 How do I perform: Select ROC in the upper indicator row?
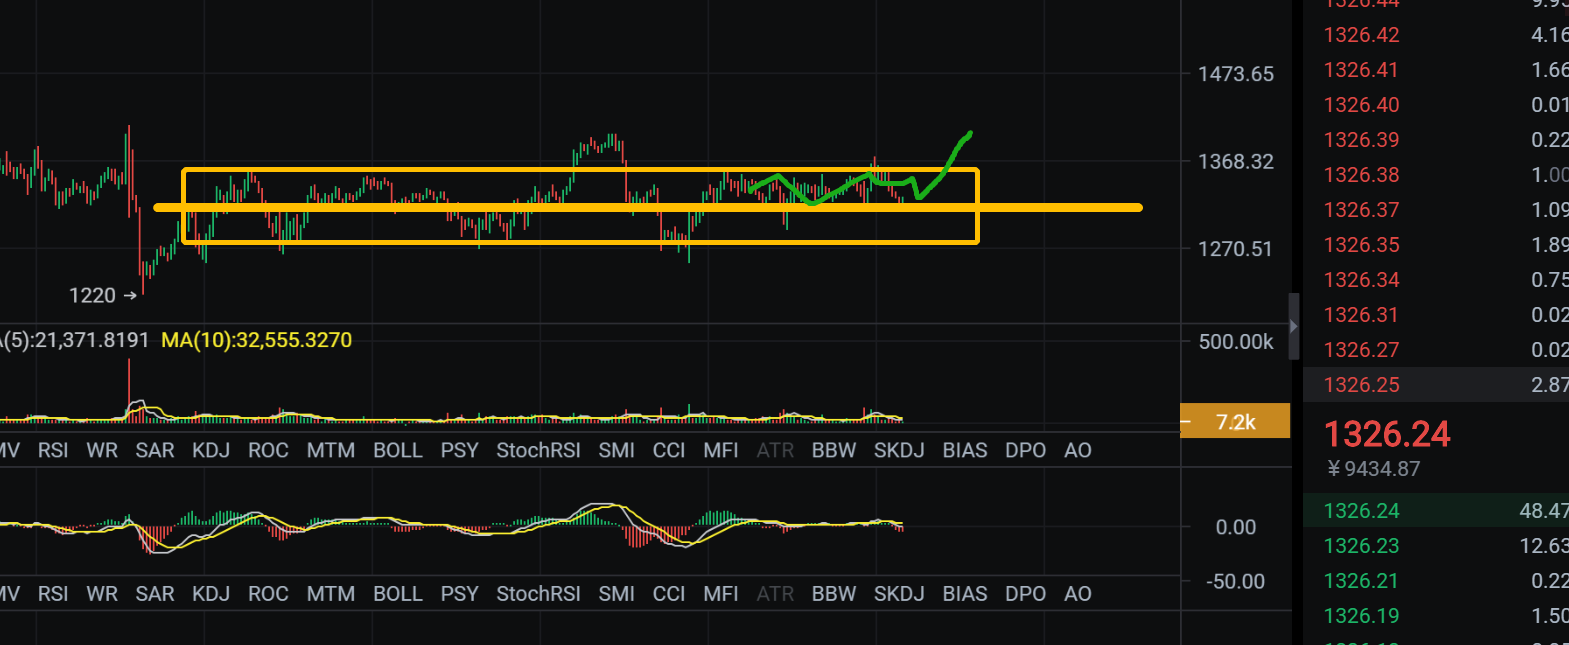click(268, 450)
